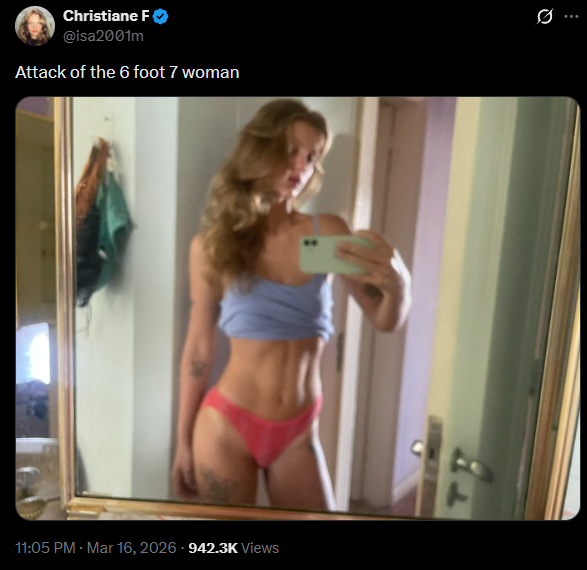Screen dimensions: 587x570
Task: Open Christiane F's profile avatar
Action: tap(35, 26)
